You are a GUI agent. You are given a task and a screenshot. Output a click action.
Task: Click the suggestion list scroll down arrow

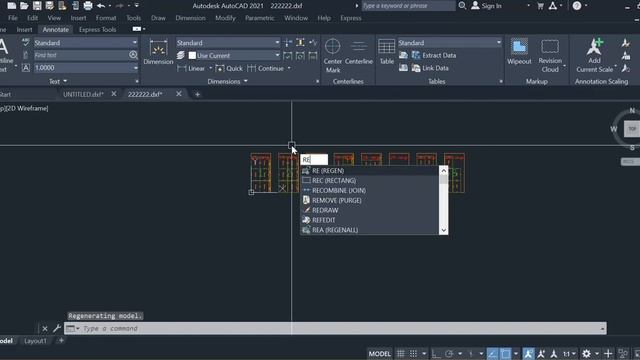tap(444, 230)
